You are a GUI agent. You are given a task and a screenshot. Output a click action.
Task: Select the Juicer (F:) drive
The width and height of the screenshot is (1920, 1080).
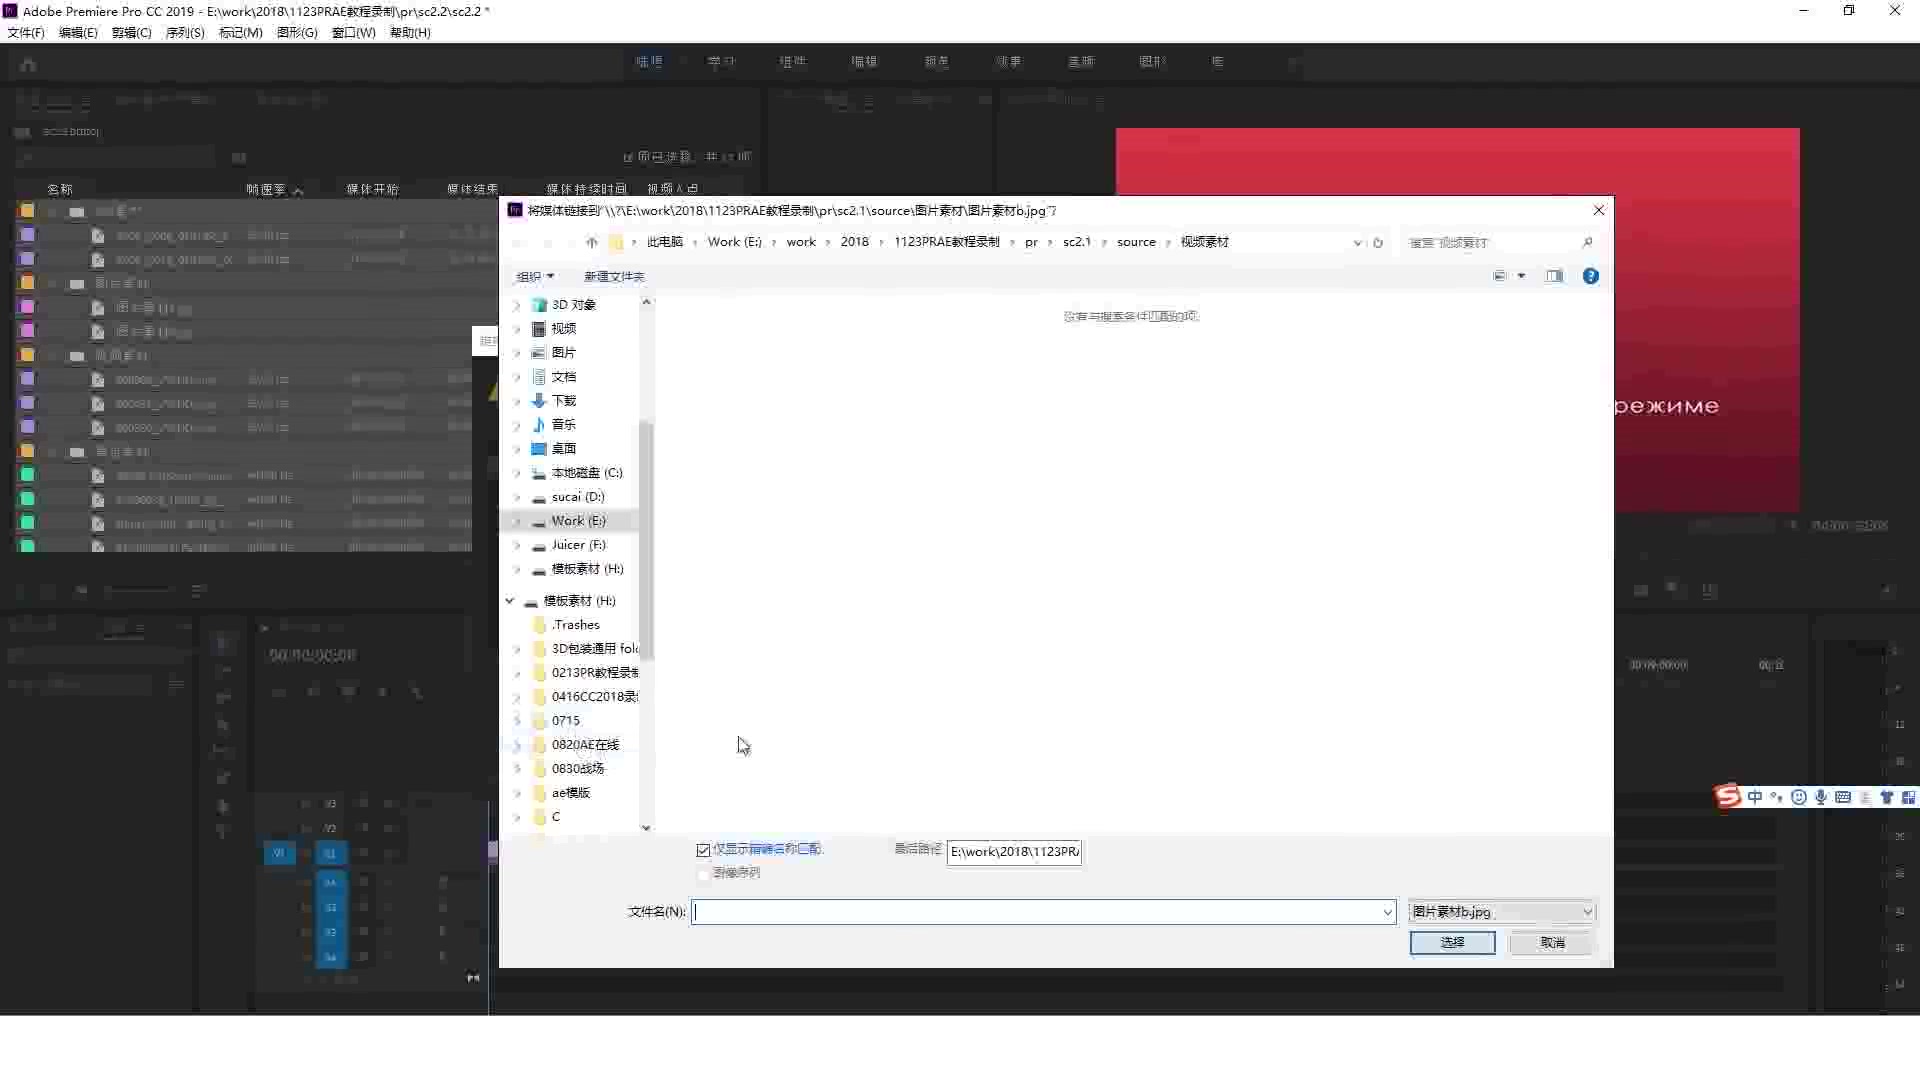(x=578, y=545)
